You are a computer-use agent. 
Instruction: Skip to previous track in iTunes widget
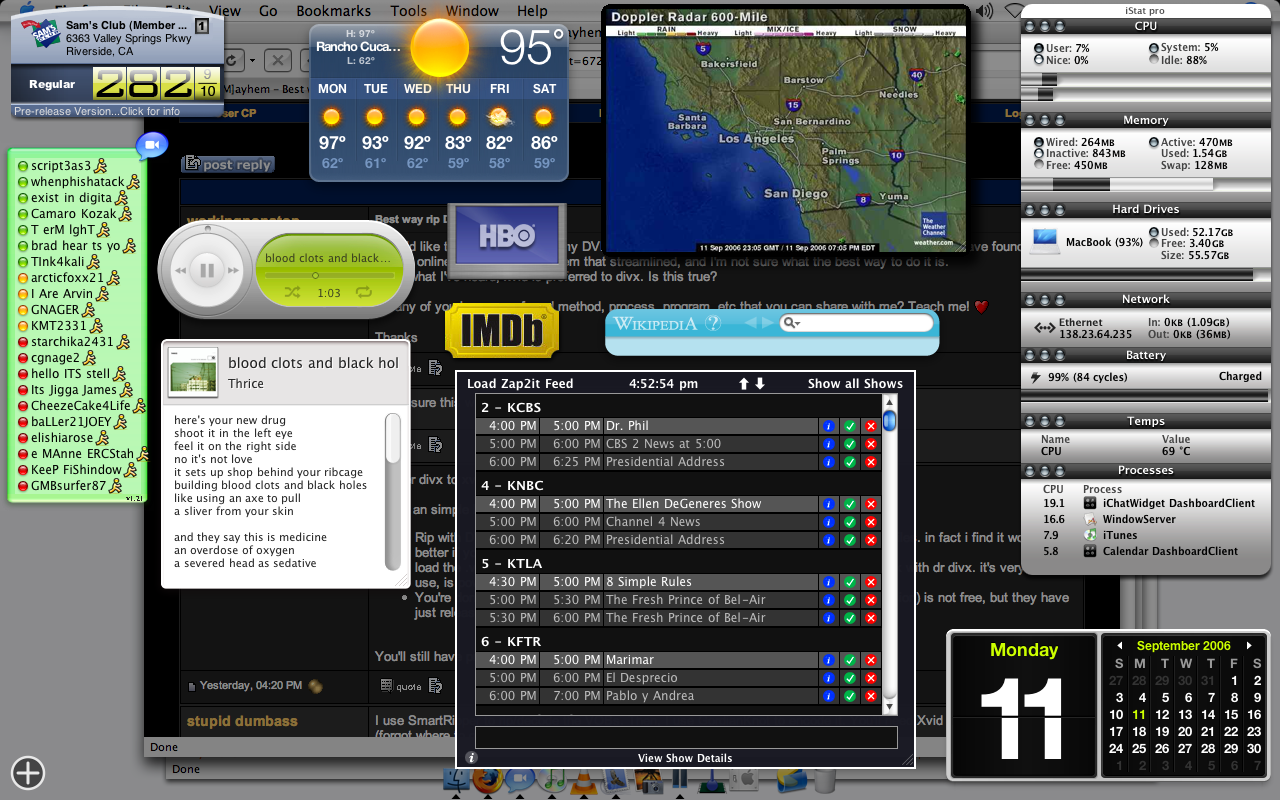click(x=180, y=270)
